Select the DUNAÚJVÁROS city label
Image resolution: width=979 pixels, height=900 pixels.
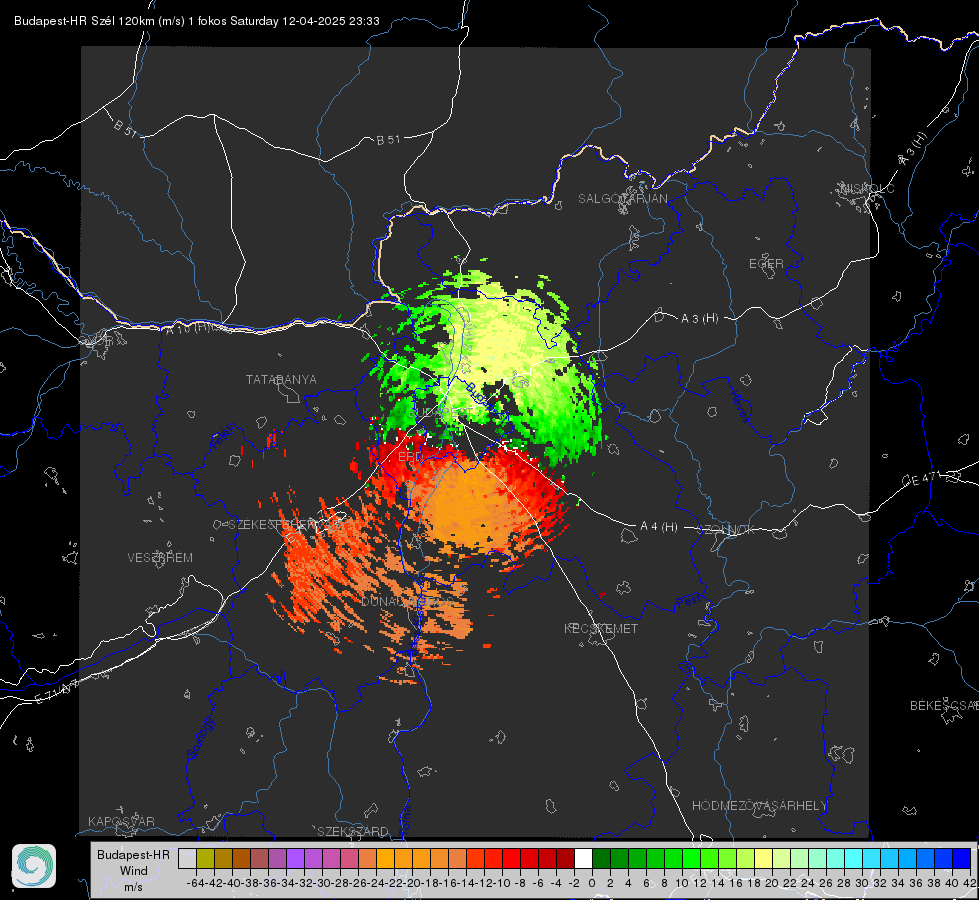click(408, 601)
